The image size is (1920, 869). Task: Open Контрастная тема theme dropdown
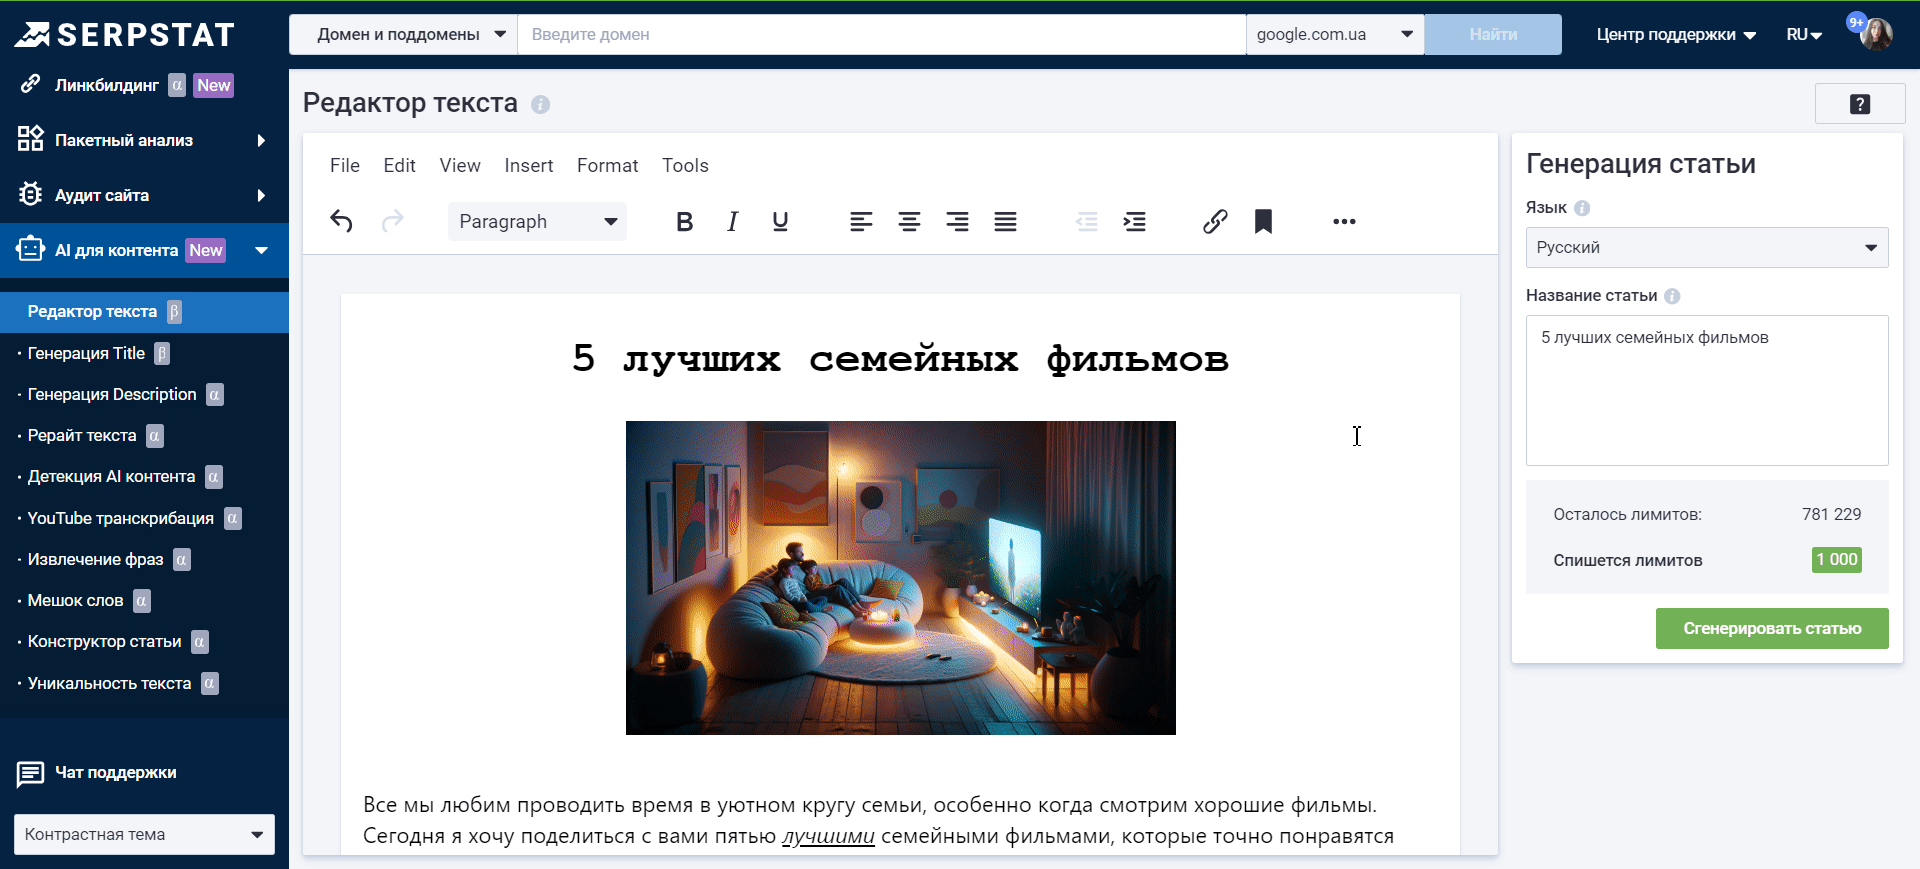coord(144,834)
